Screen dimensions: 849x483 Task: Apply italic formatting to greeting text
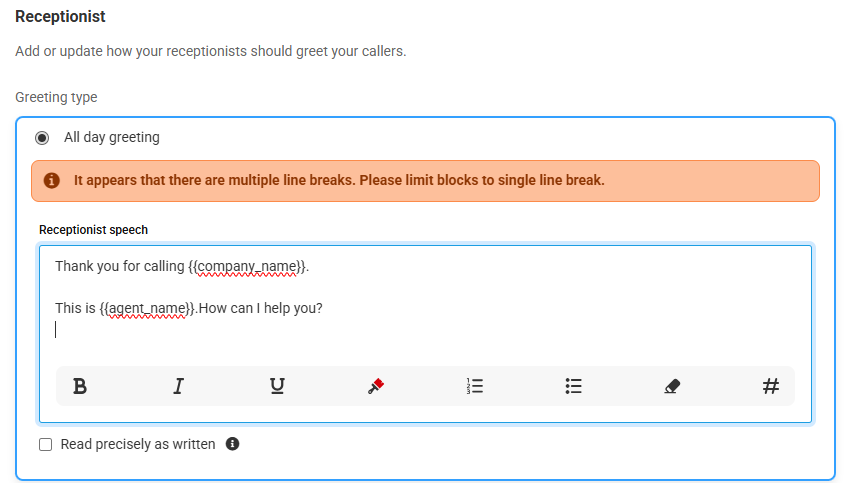coord(178,386)
